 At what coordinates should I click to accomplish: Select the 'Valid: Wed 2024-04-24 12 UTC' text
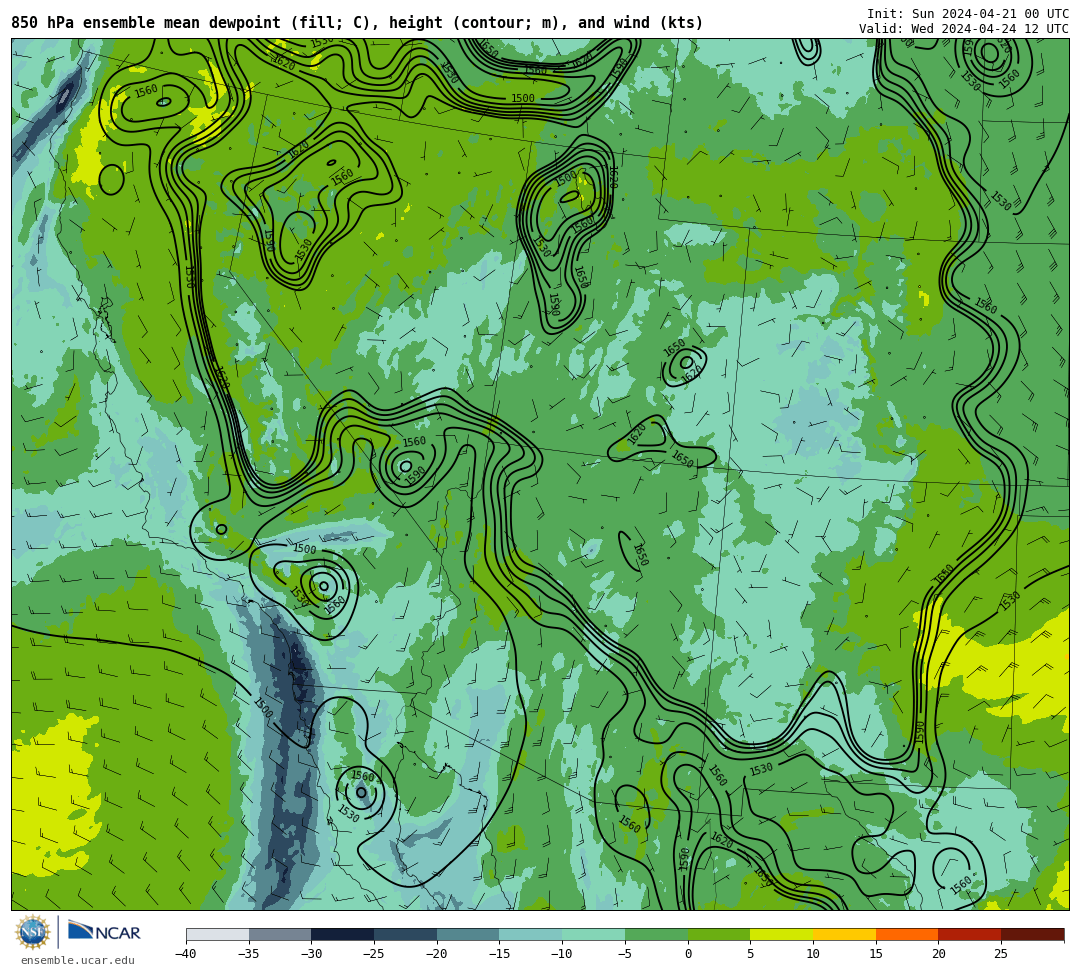click(x=964, y=29)
